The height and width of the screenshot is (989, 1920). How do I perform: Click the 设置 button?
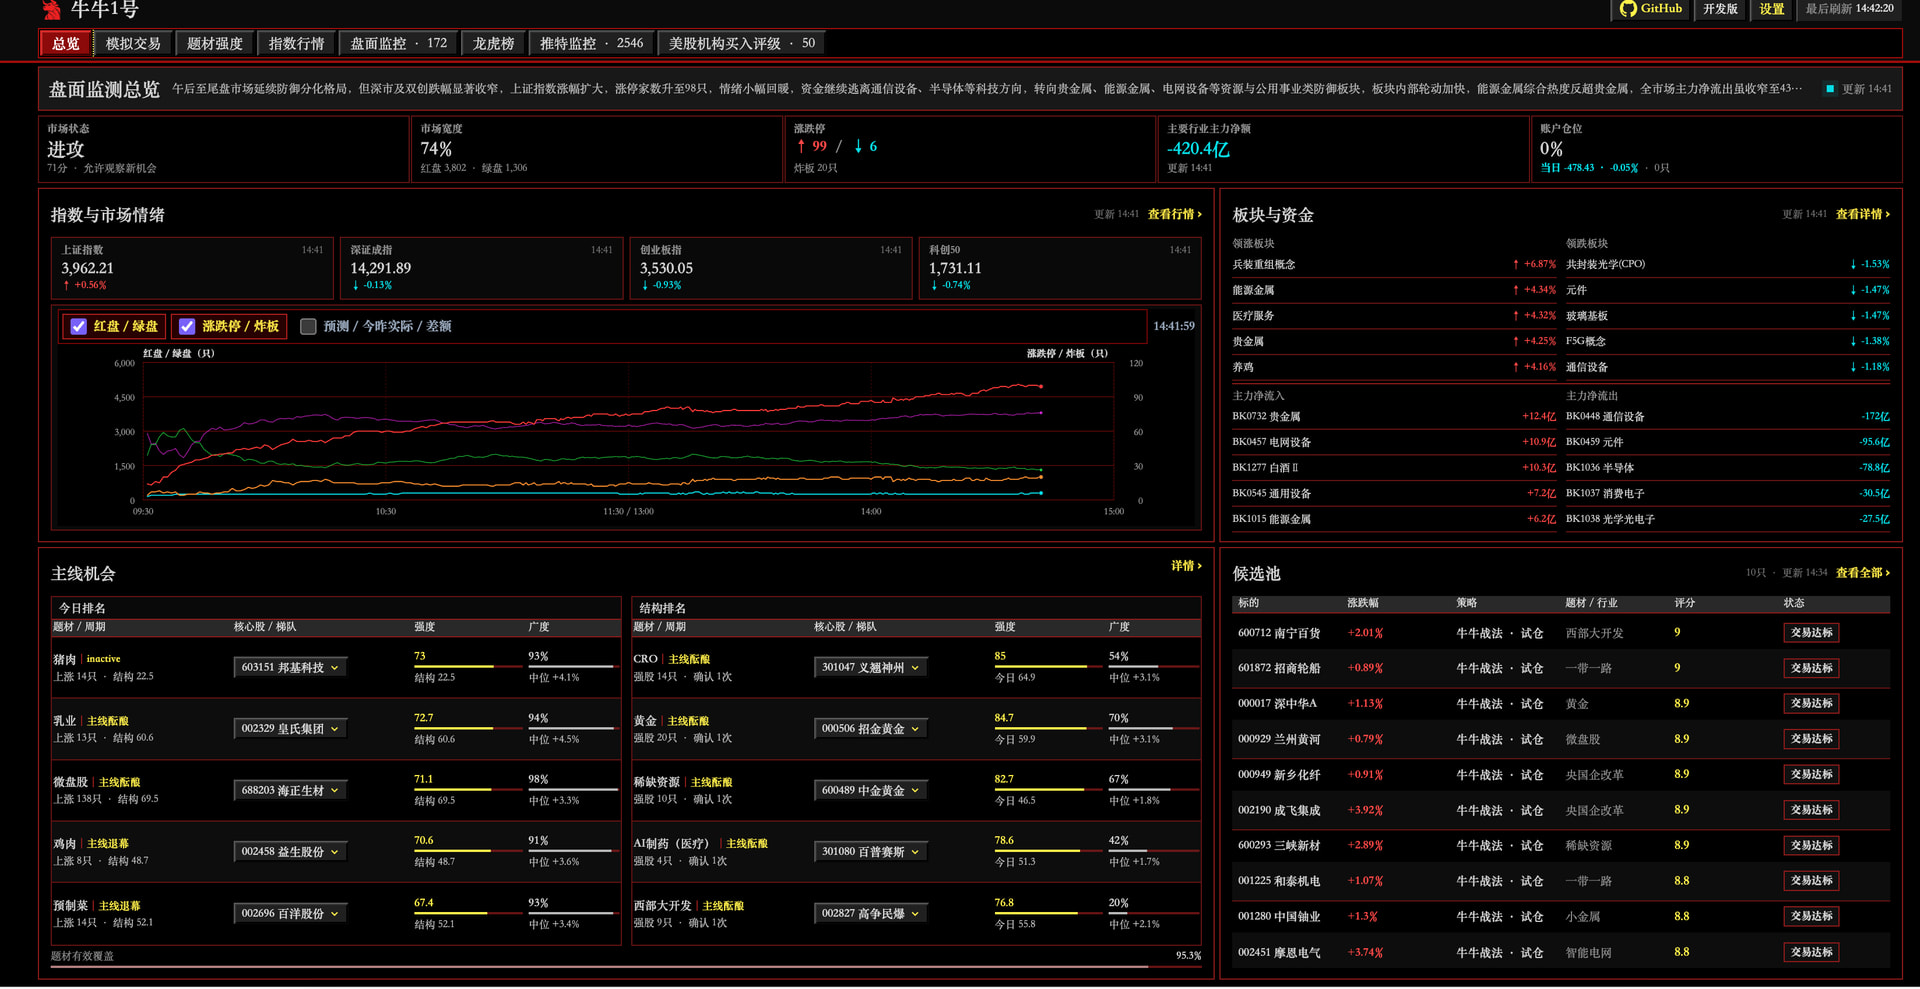tap(1772, 9)
